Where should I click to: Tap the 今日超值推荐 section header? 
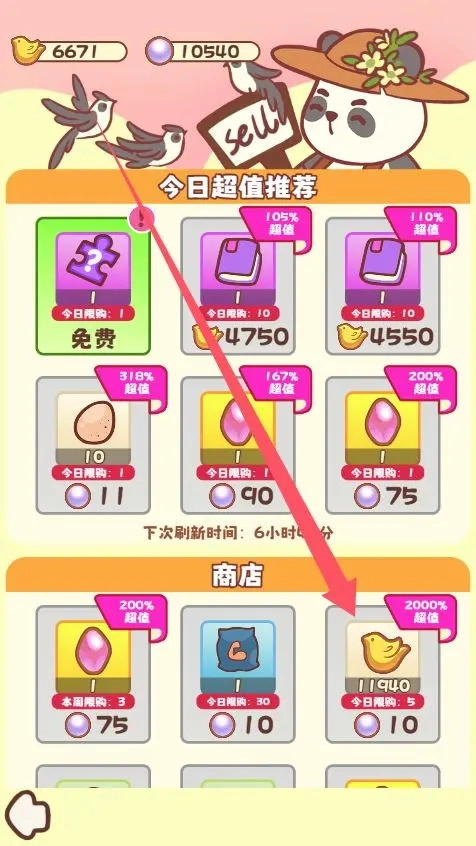[x=238, y=187]
